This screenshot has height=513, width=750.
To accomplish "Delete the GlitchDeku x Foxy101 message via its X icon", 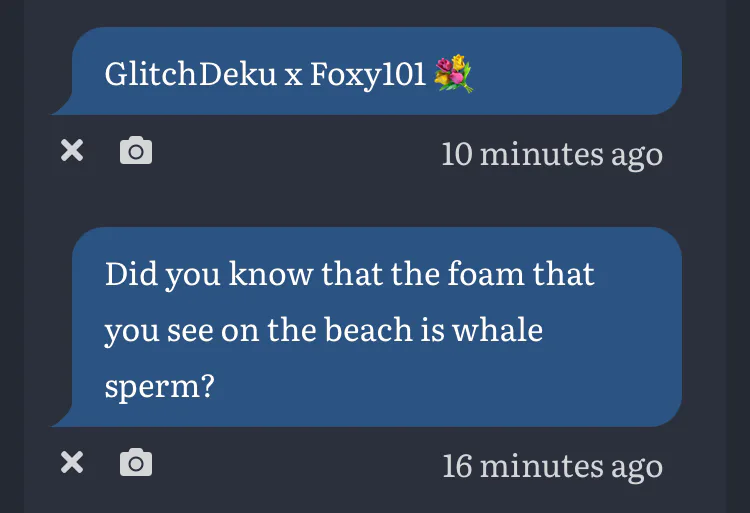I will (x=72, y=150).
